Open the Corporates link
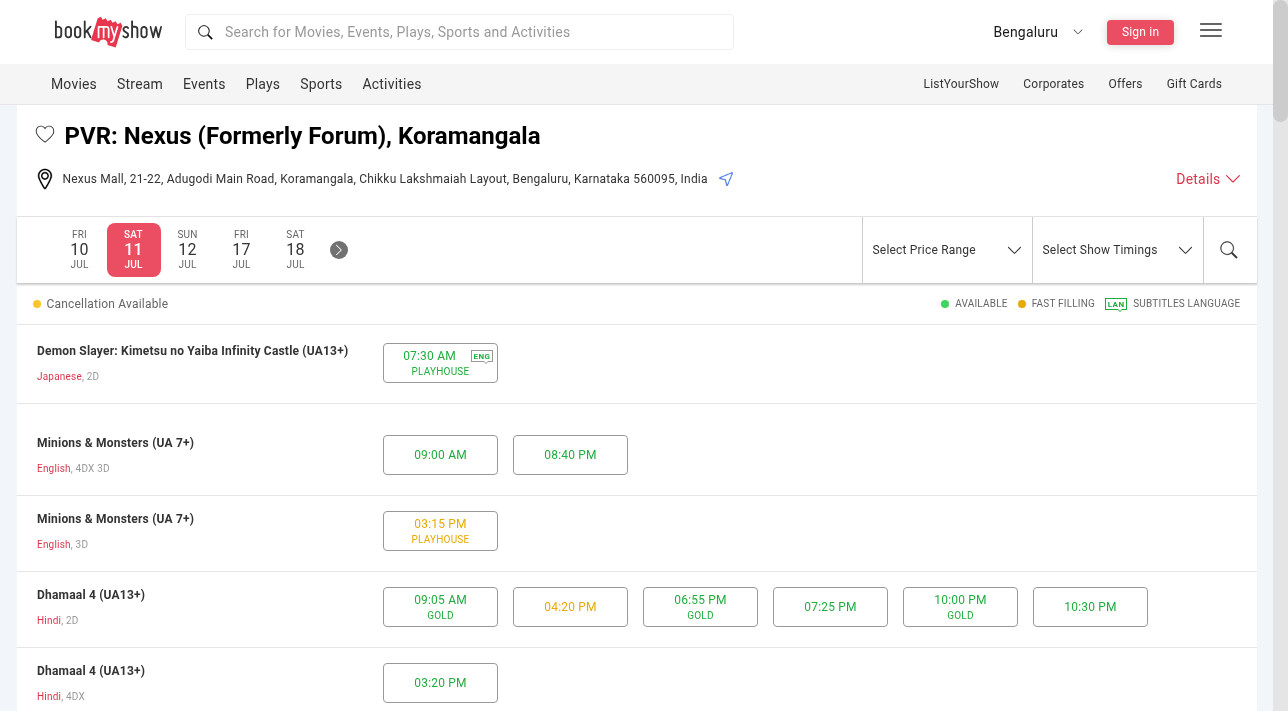Screen dimensions: 1288x711 click(x=1053, y=84)
